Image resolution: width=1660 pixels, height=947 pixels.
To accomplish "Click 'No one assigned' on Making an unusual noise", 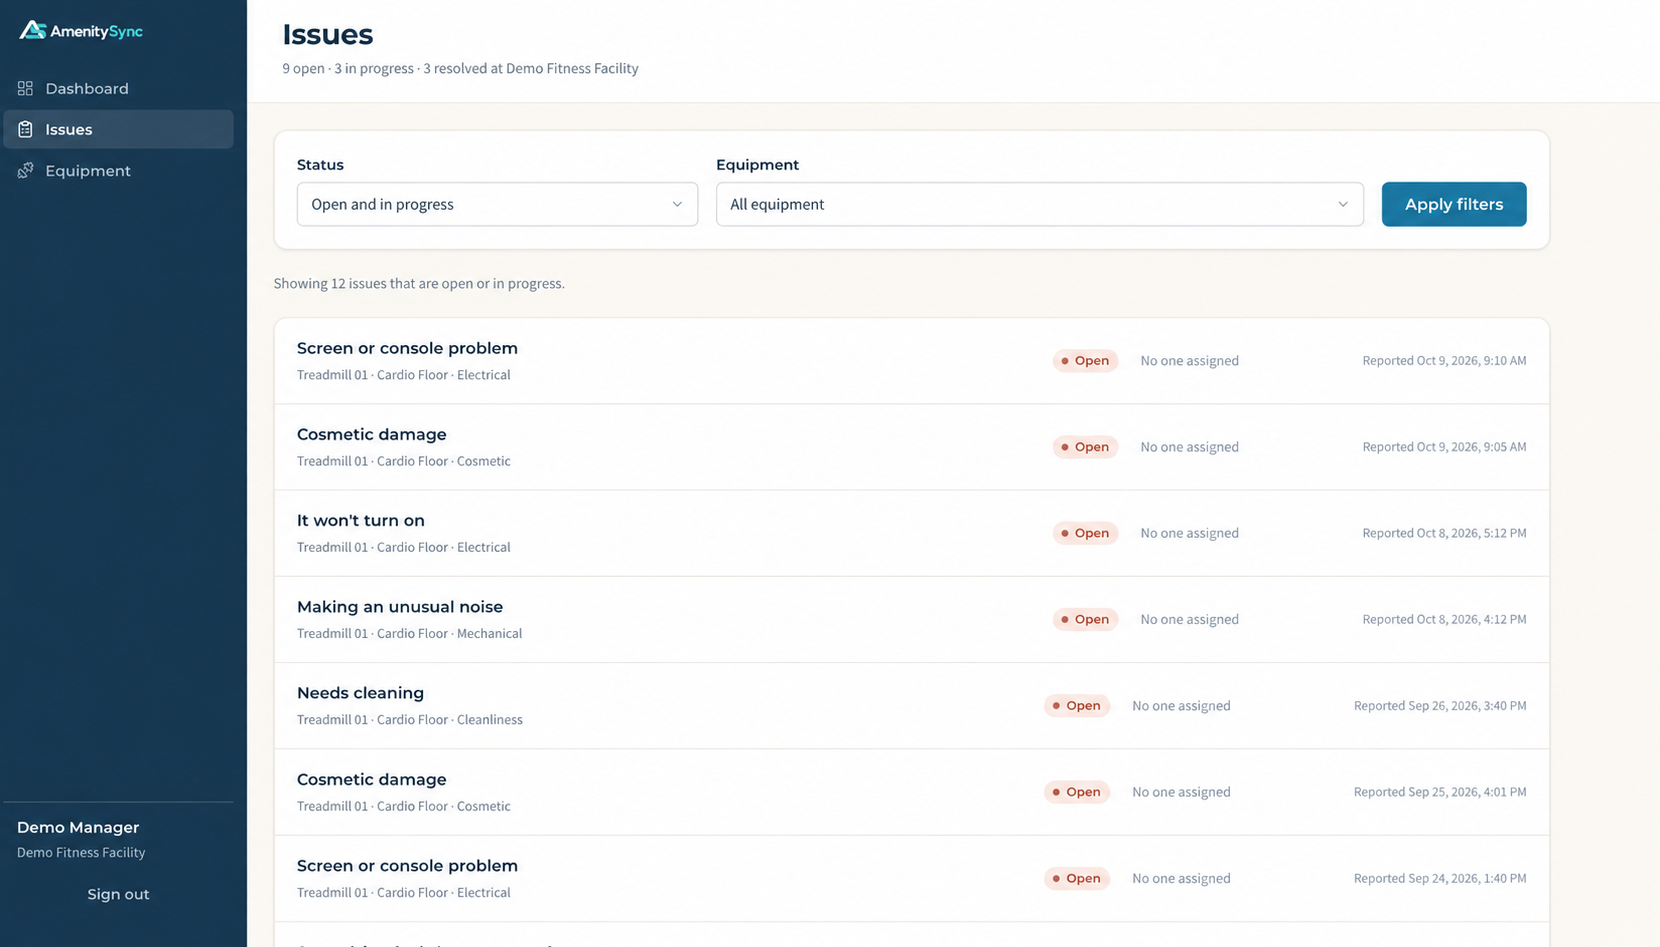I will click(x=1189, y=619).
